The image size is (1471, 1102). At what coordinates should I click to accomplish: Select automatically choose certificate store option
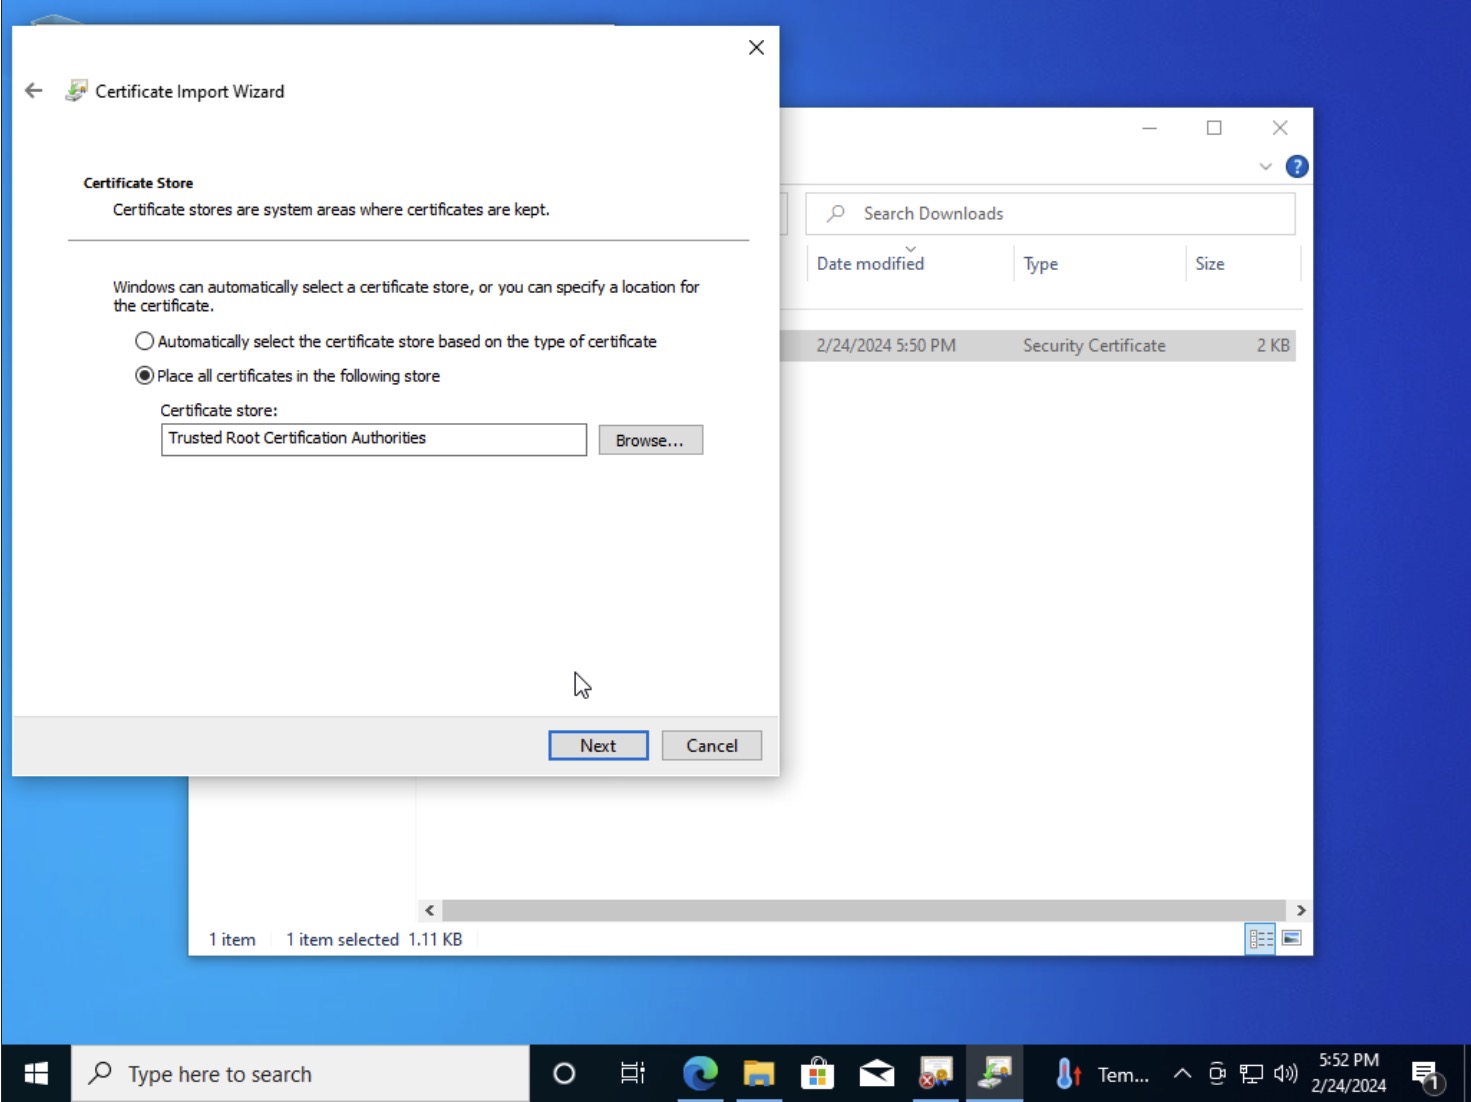coord(145,341)
